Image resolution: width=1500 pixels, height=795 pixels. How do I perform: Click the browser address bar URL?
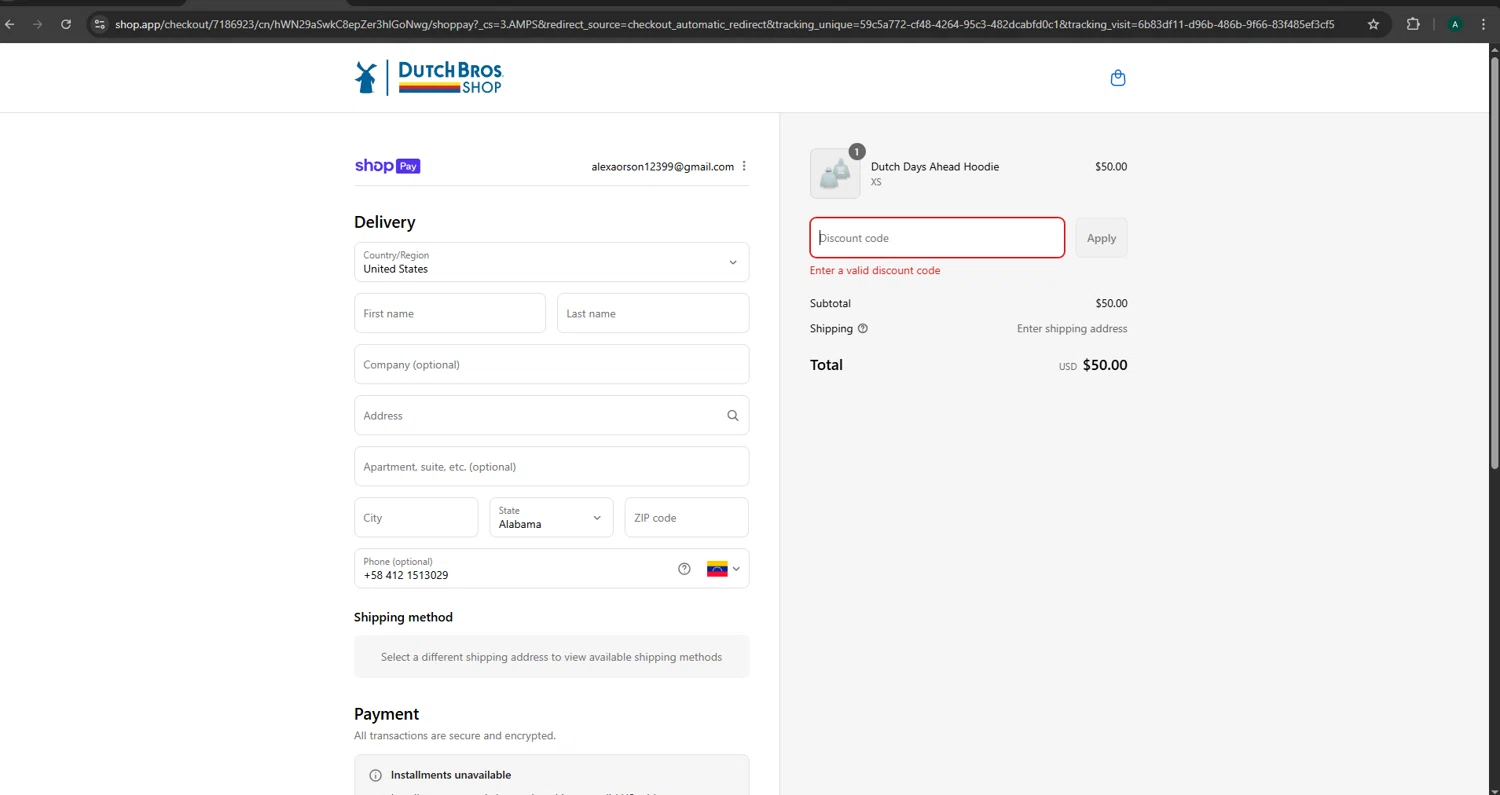tap(724, 24)
